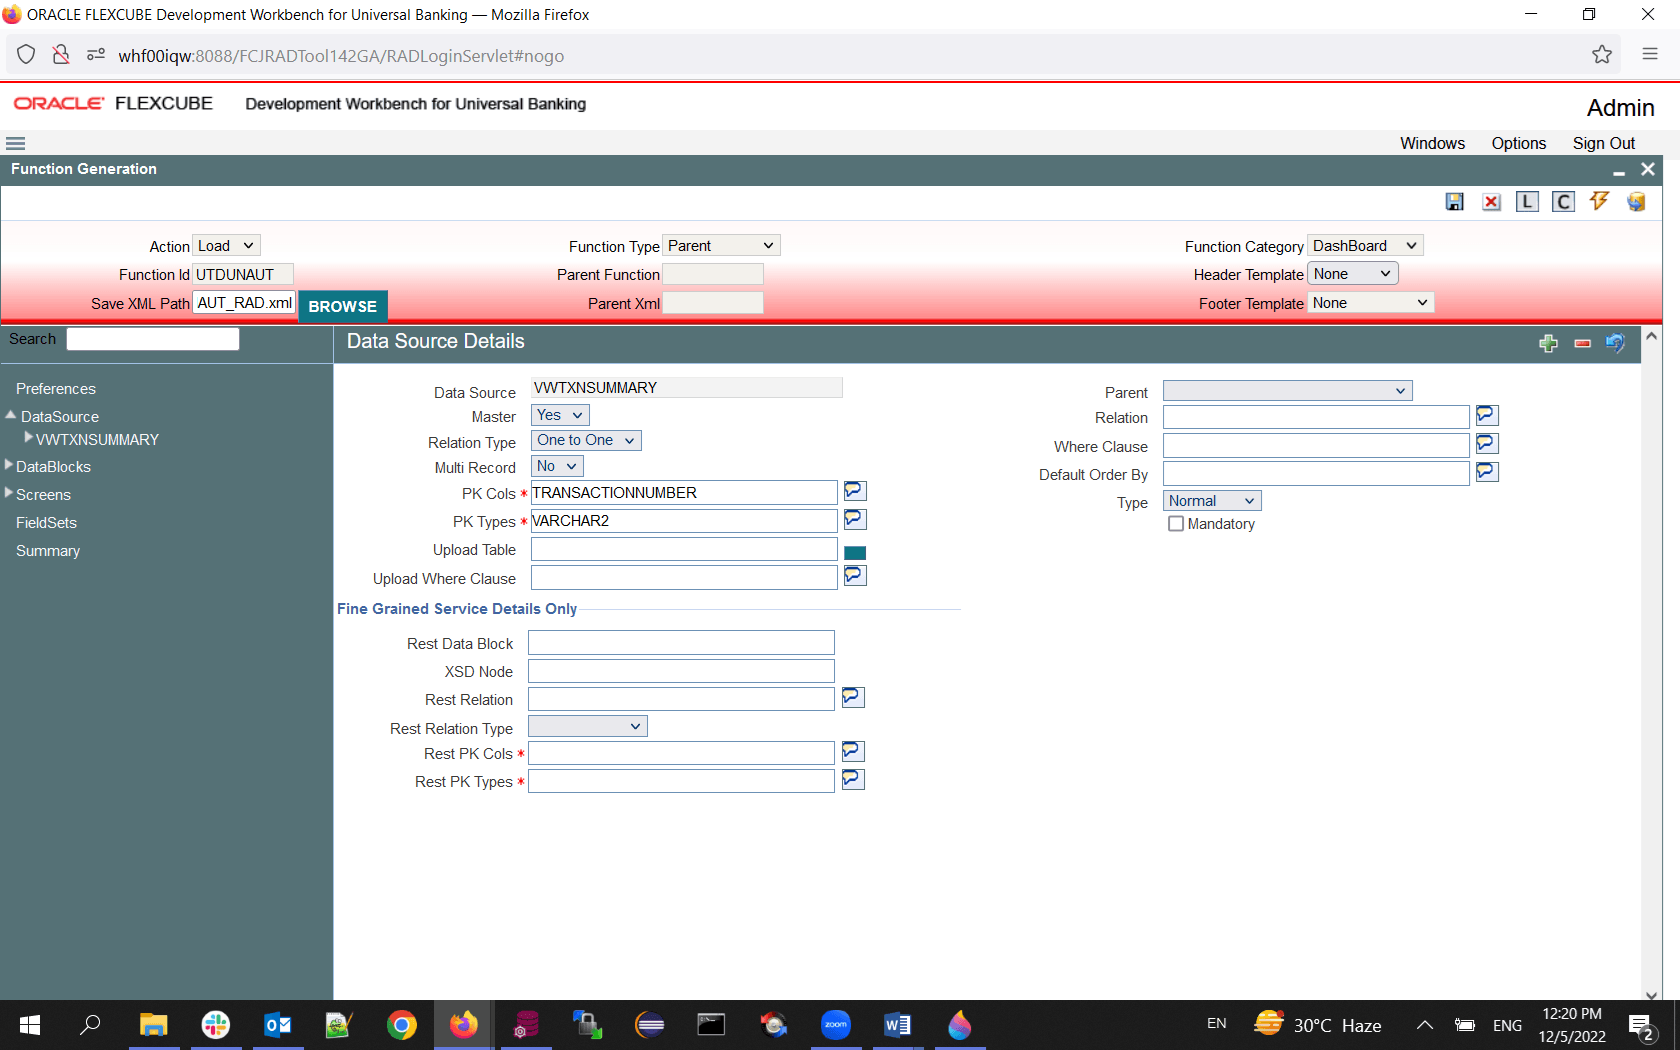Click the 'L' toolbar icon

point(1527,202)
